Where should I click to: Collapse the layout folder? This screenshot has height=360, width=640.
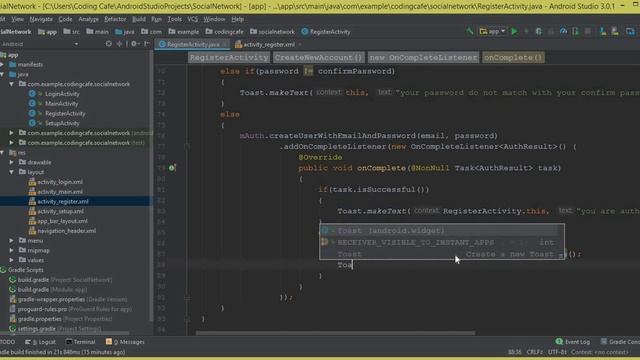pyautogui.click(x=11, y=172)
